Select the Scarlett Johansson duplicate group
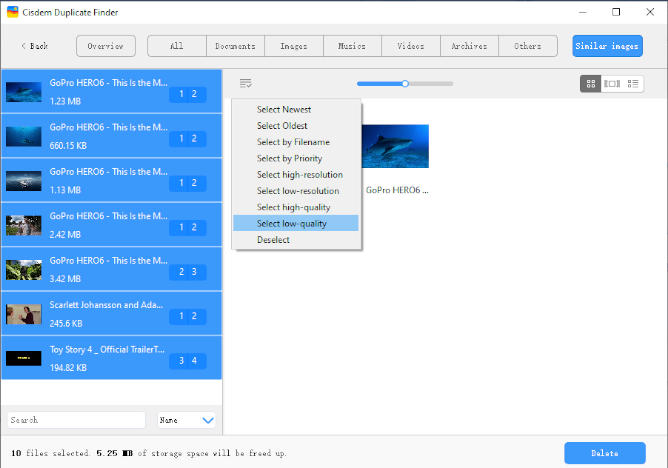668x468 pixels. pyautogui.click(x=111, y=314)
